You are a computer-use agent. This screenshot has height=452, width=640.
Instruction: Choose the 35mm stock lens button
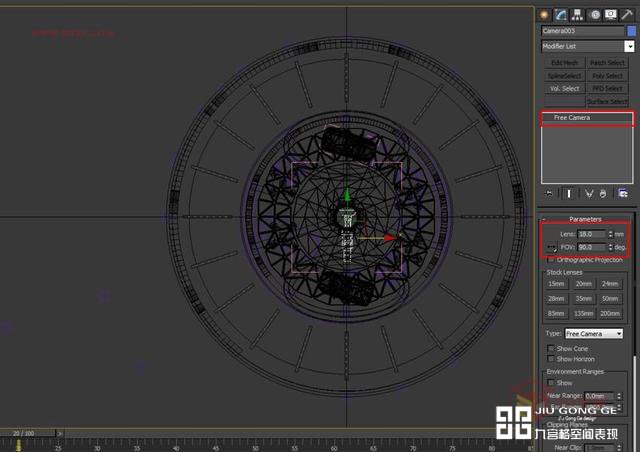[x=585, y=298]
